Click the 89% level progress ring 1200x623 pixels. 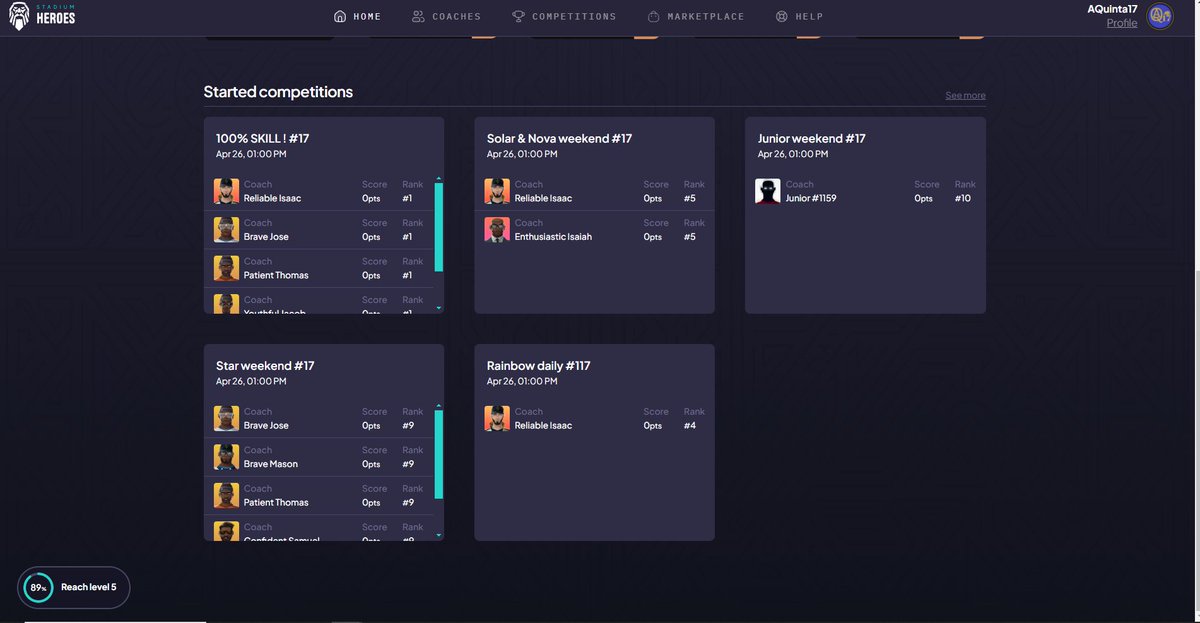[37, 588]
